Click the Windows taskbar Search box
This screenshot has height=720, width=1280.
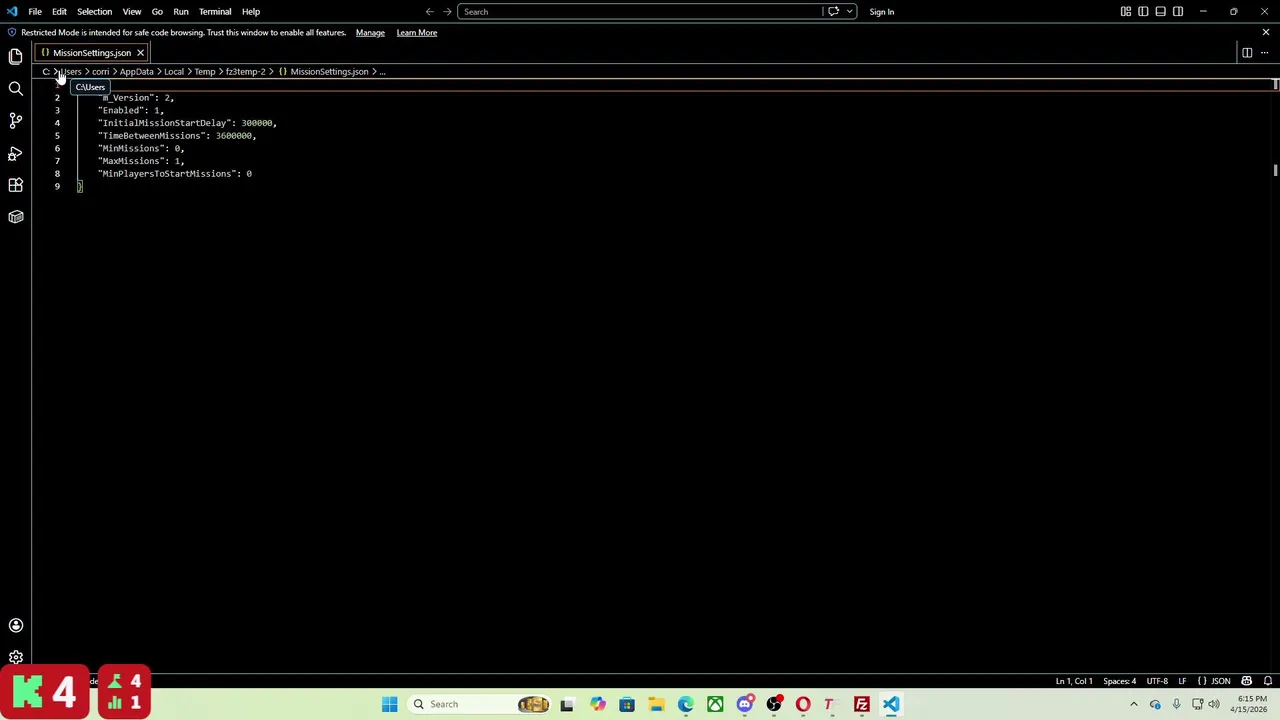coord(478,704)
